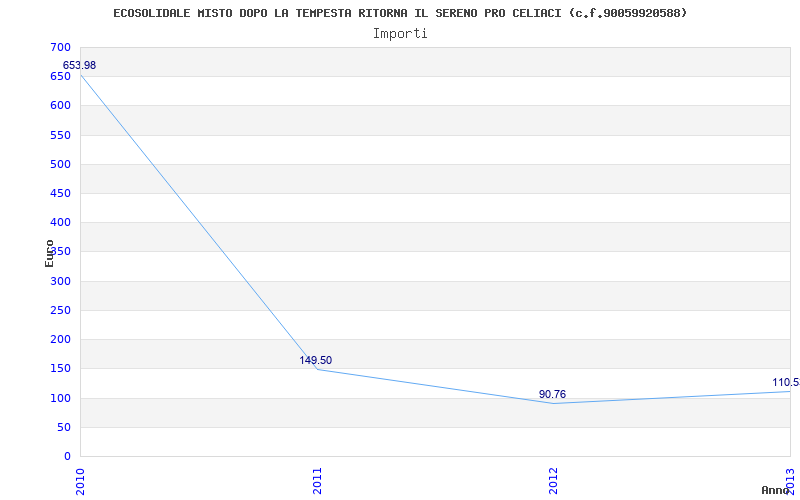Click the 149.50 data label
800x500 pixels.
pyautogui.click(x=315, y=360)
